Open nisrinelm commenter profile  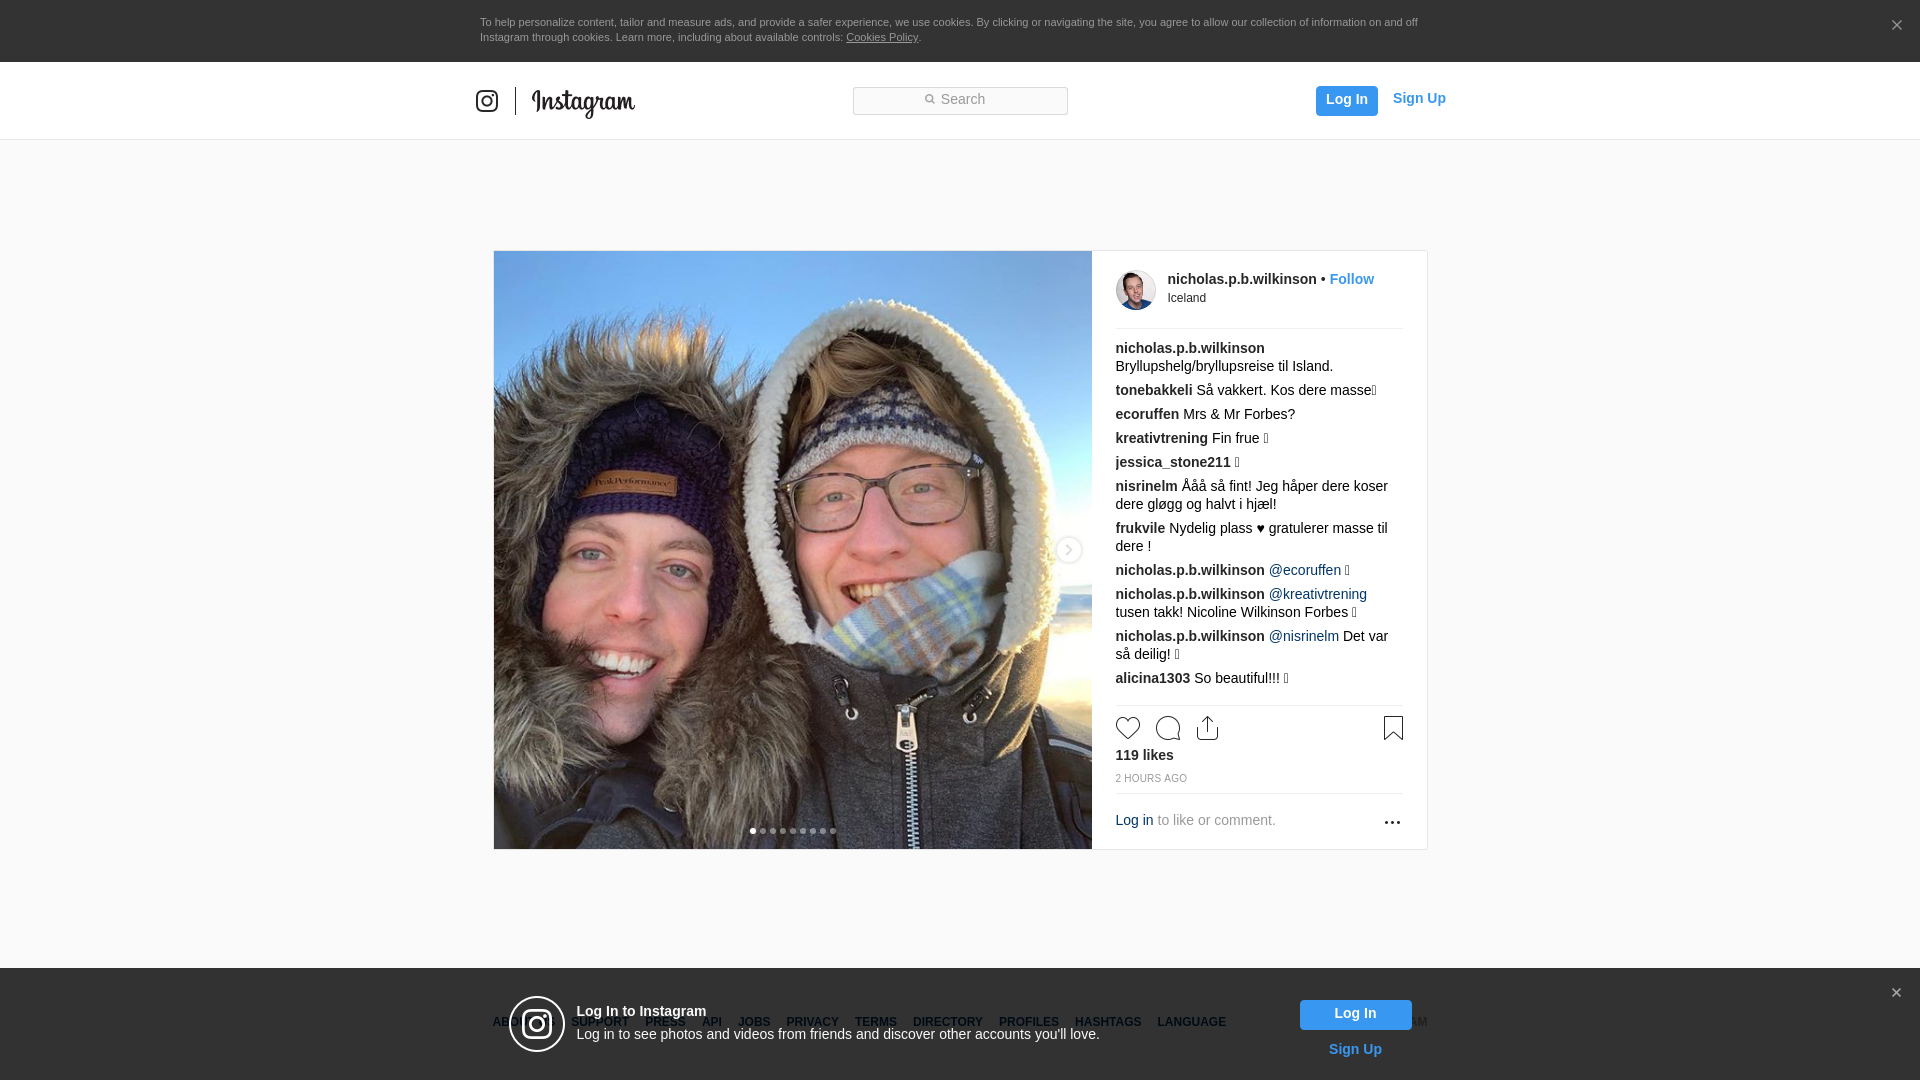(x=1146, y=486)
